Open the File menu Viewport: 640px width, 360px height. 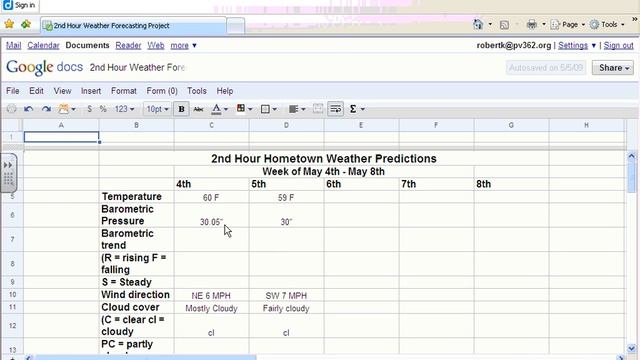click(13, 91)
